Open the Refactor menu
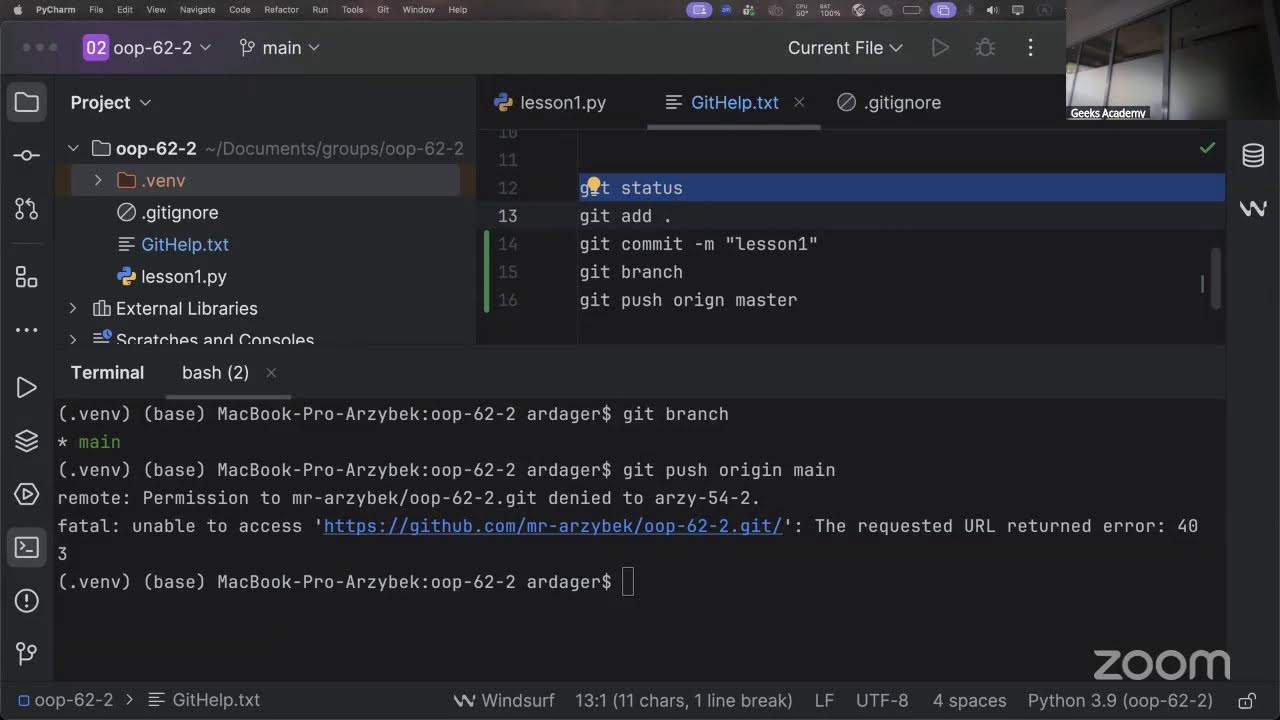Image resolution: width=1280 pixels, height=720 pixels. click(x=281, y=10)
